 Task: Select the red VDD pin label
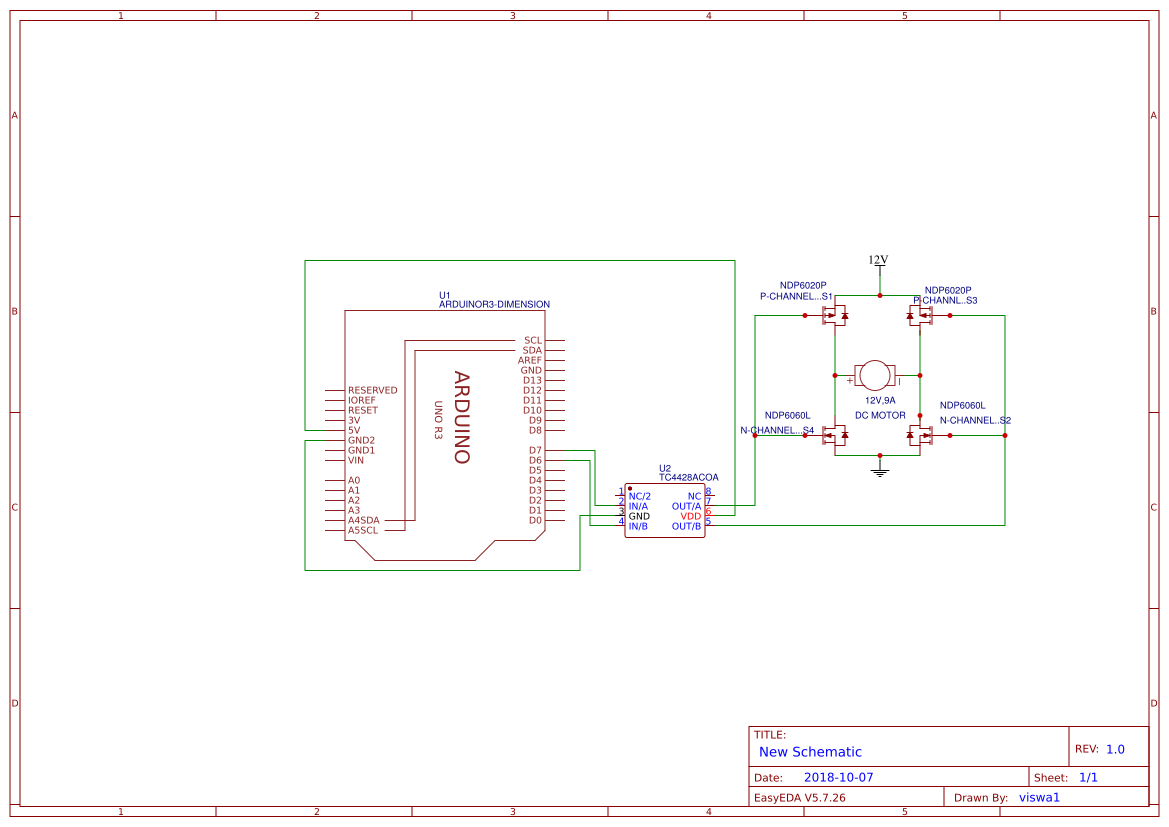(691, 516)
